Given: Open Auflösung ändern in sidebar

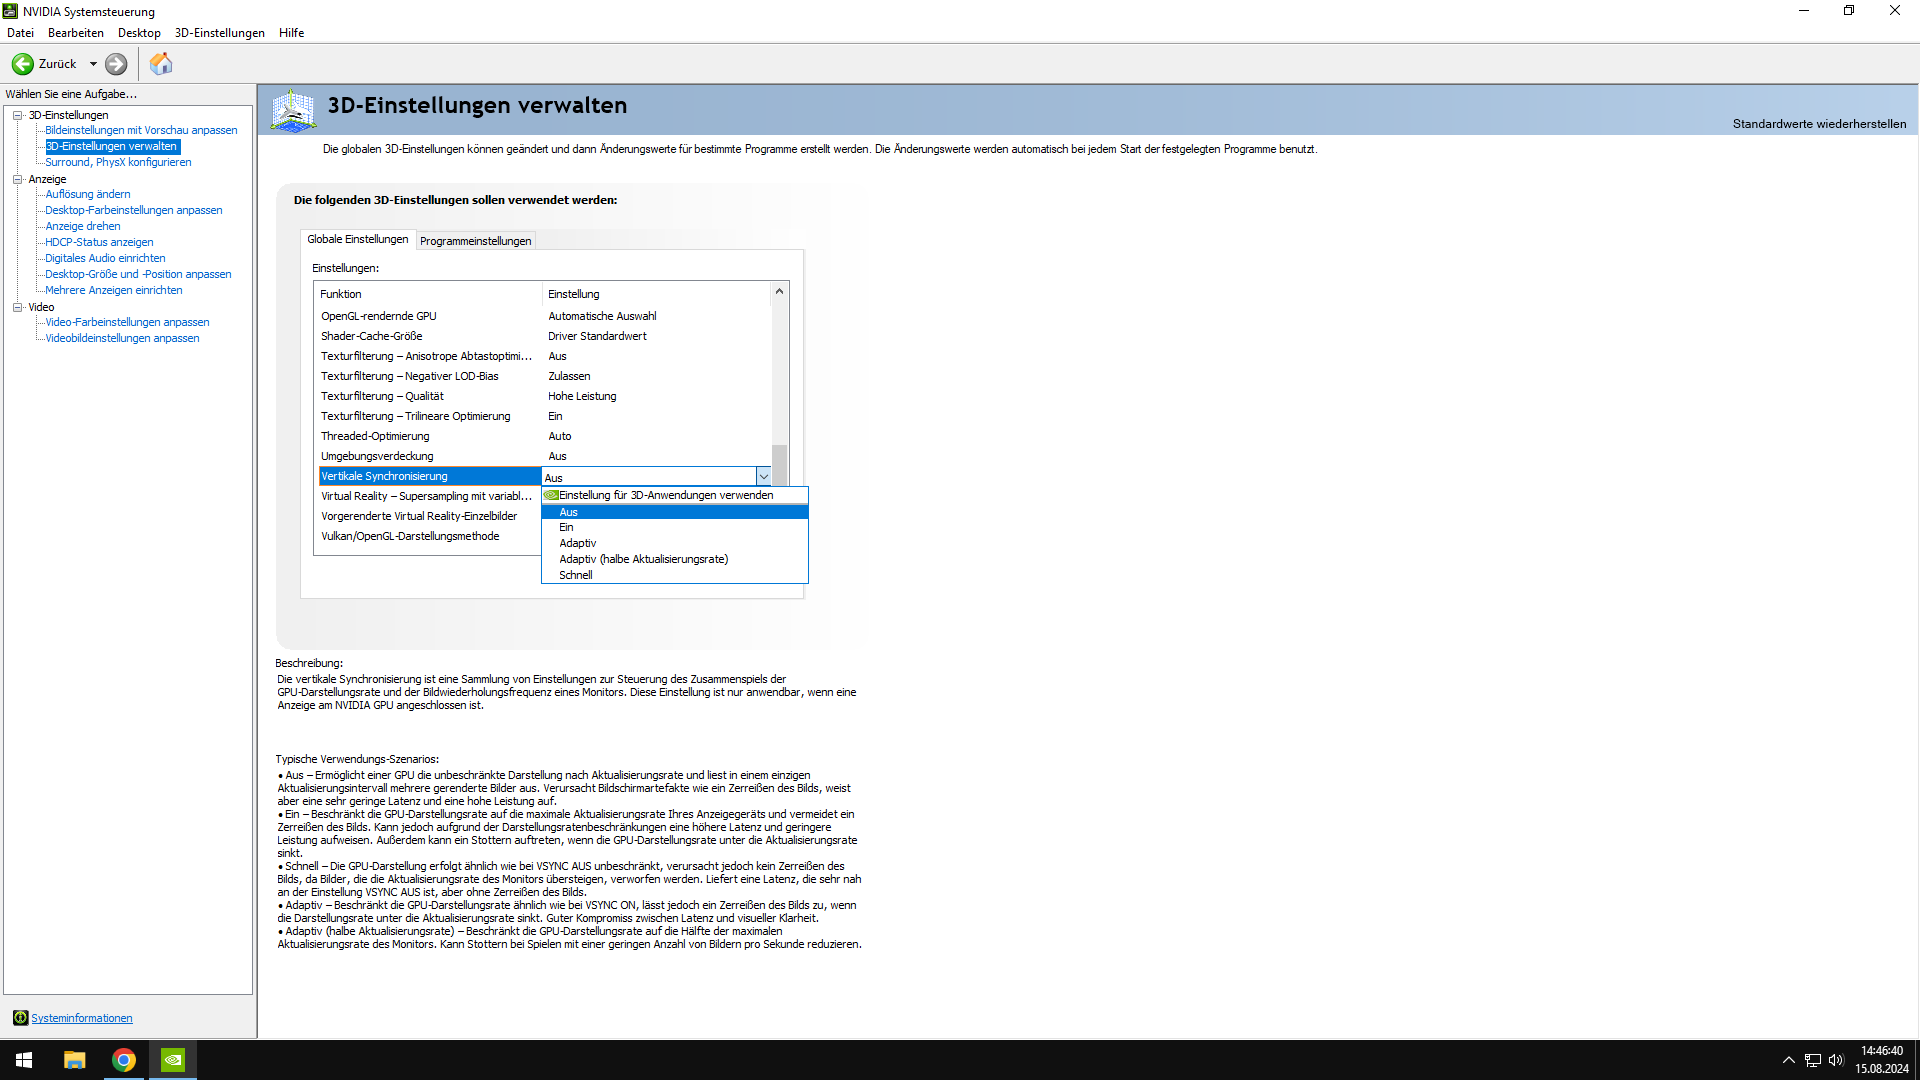Looking at the screenshot, I should 88,194.
